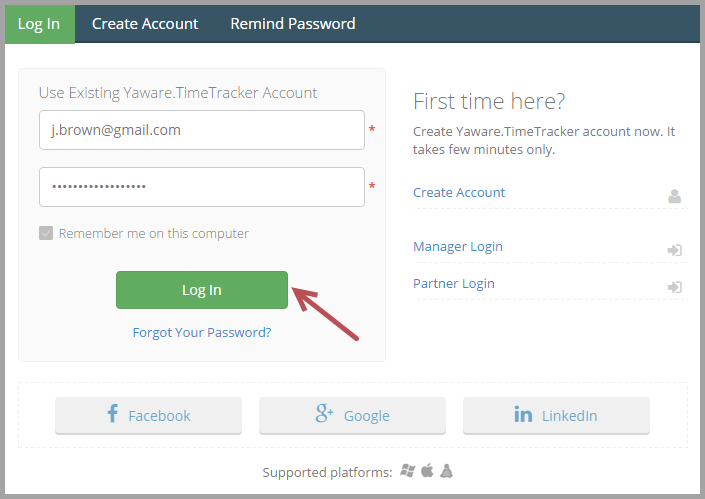Open the Manager Login link

coord(458,246)
